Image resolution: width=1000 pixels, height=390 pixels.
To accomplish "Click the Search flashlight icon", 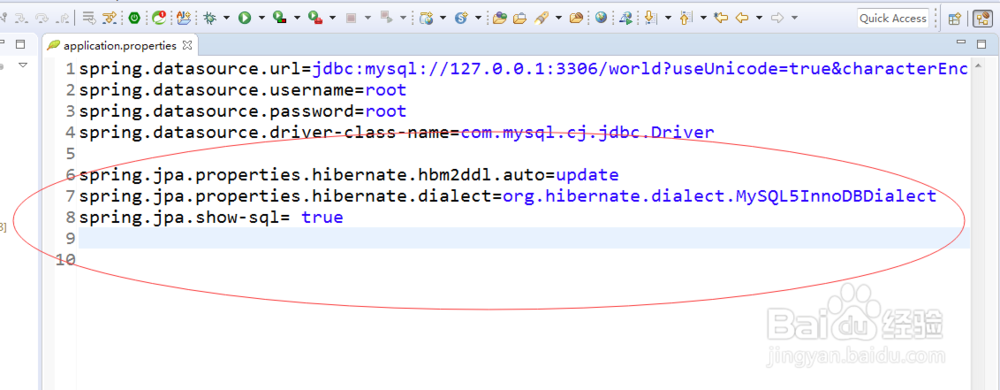I will point(541,18).
